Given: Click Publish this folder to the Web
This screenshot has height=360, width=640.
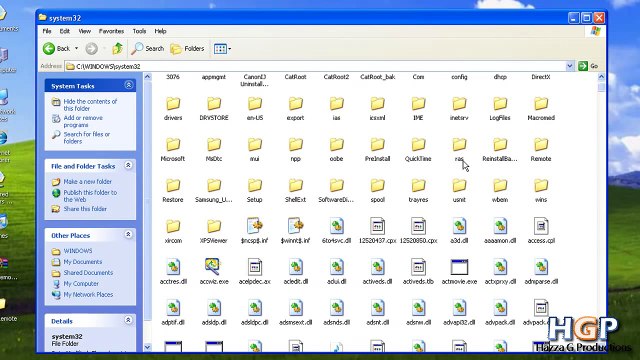Looking at the screenshot, I should (x=90, y=196).
